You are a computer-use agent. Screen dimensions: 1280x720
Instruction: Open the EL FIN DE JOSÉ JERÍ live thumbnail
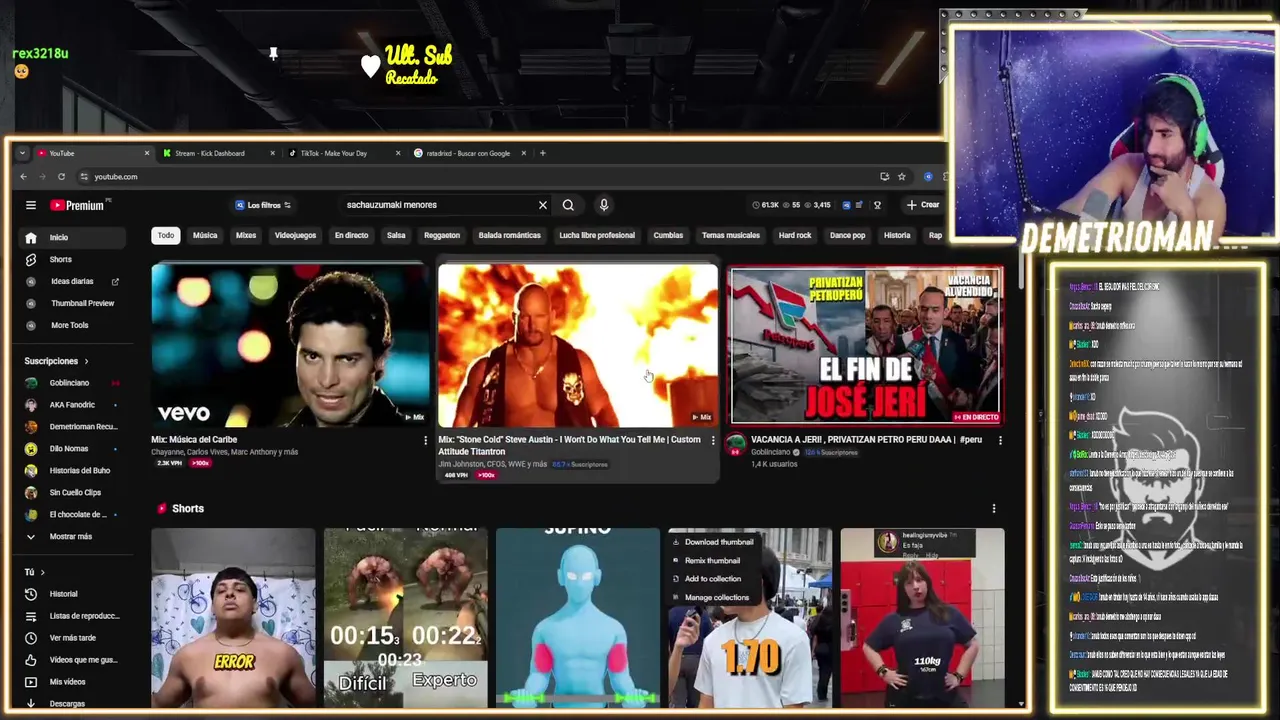pyautogui.click(x=866, y=345)
